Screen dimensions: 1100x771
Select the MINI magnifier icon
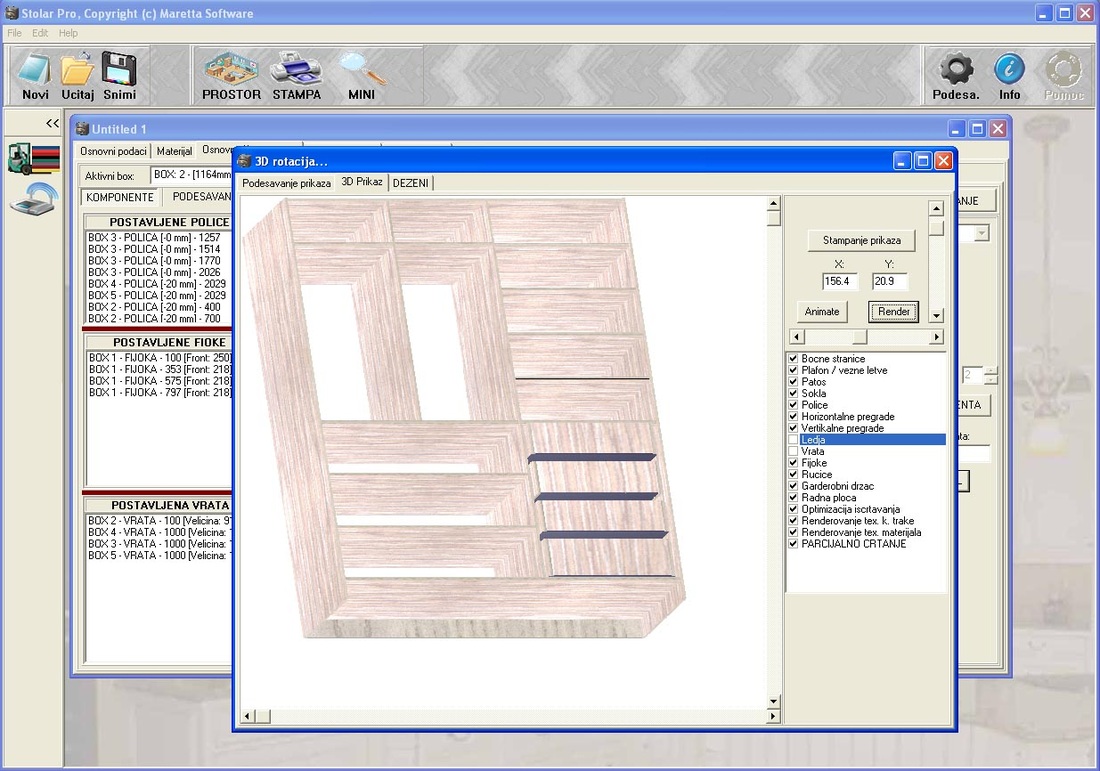(361, 72)
